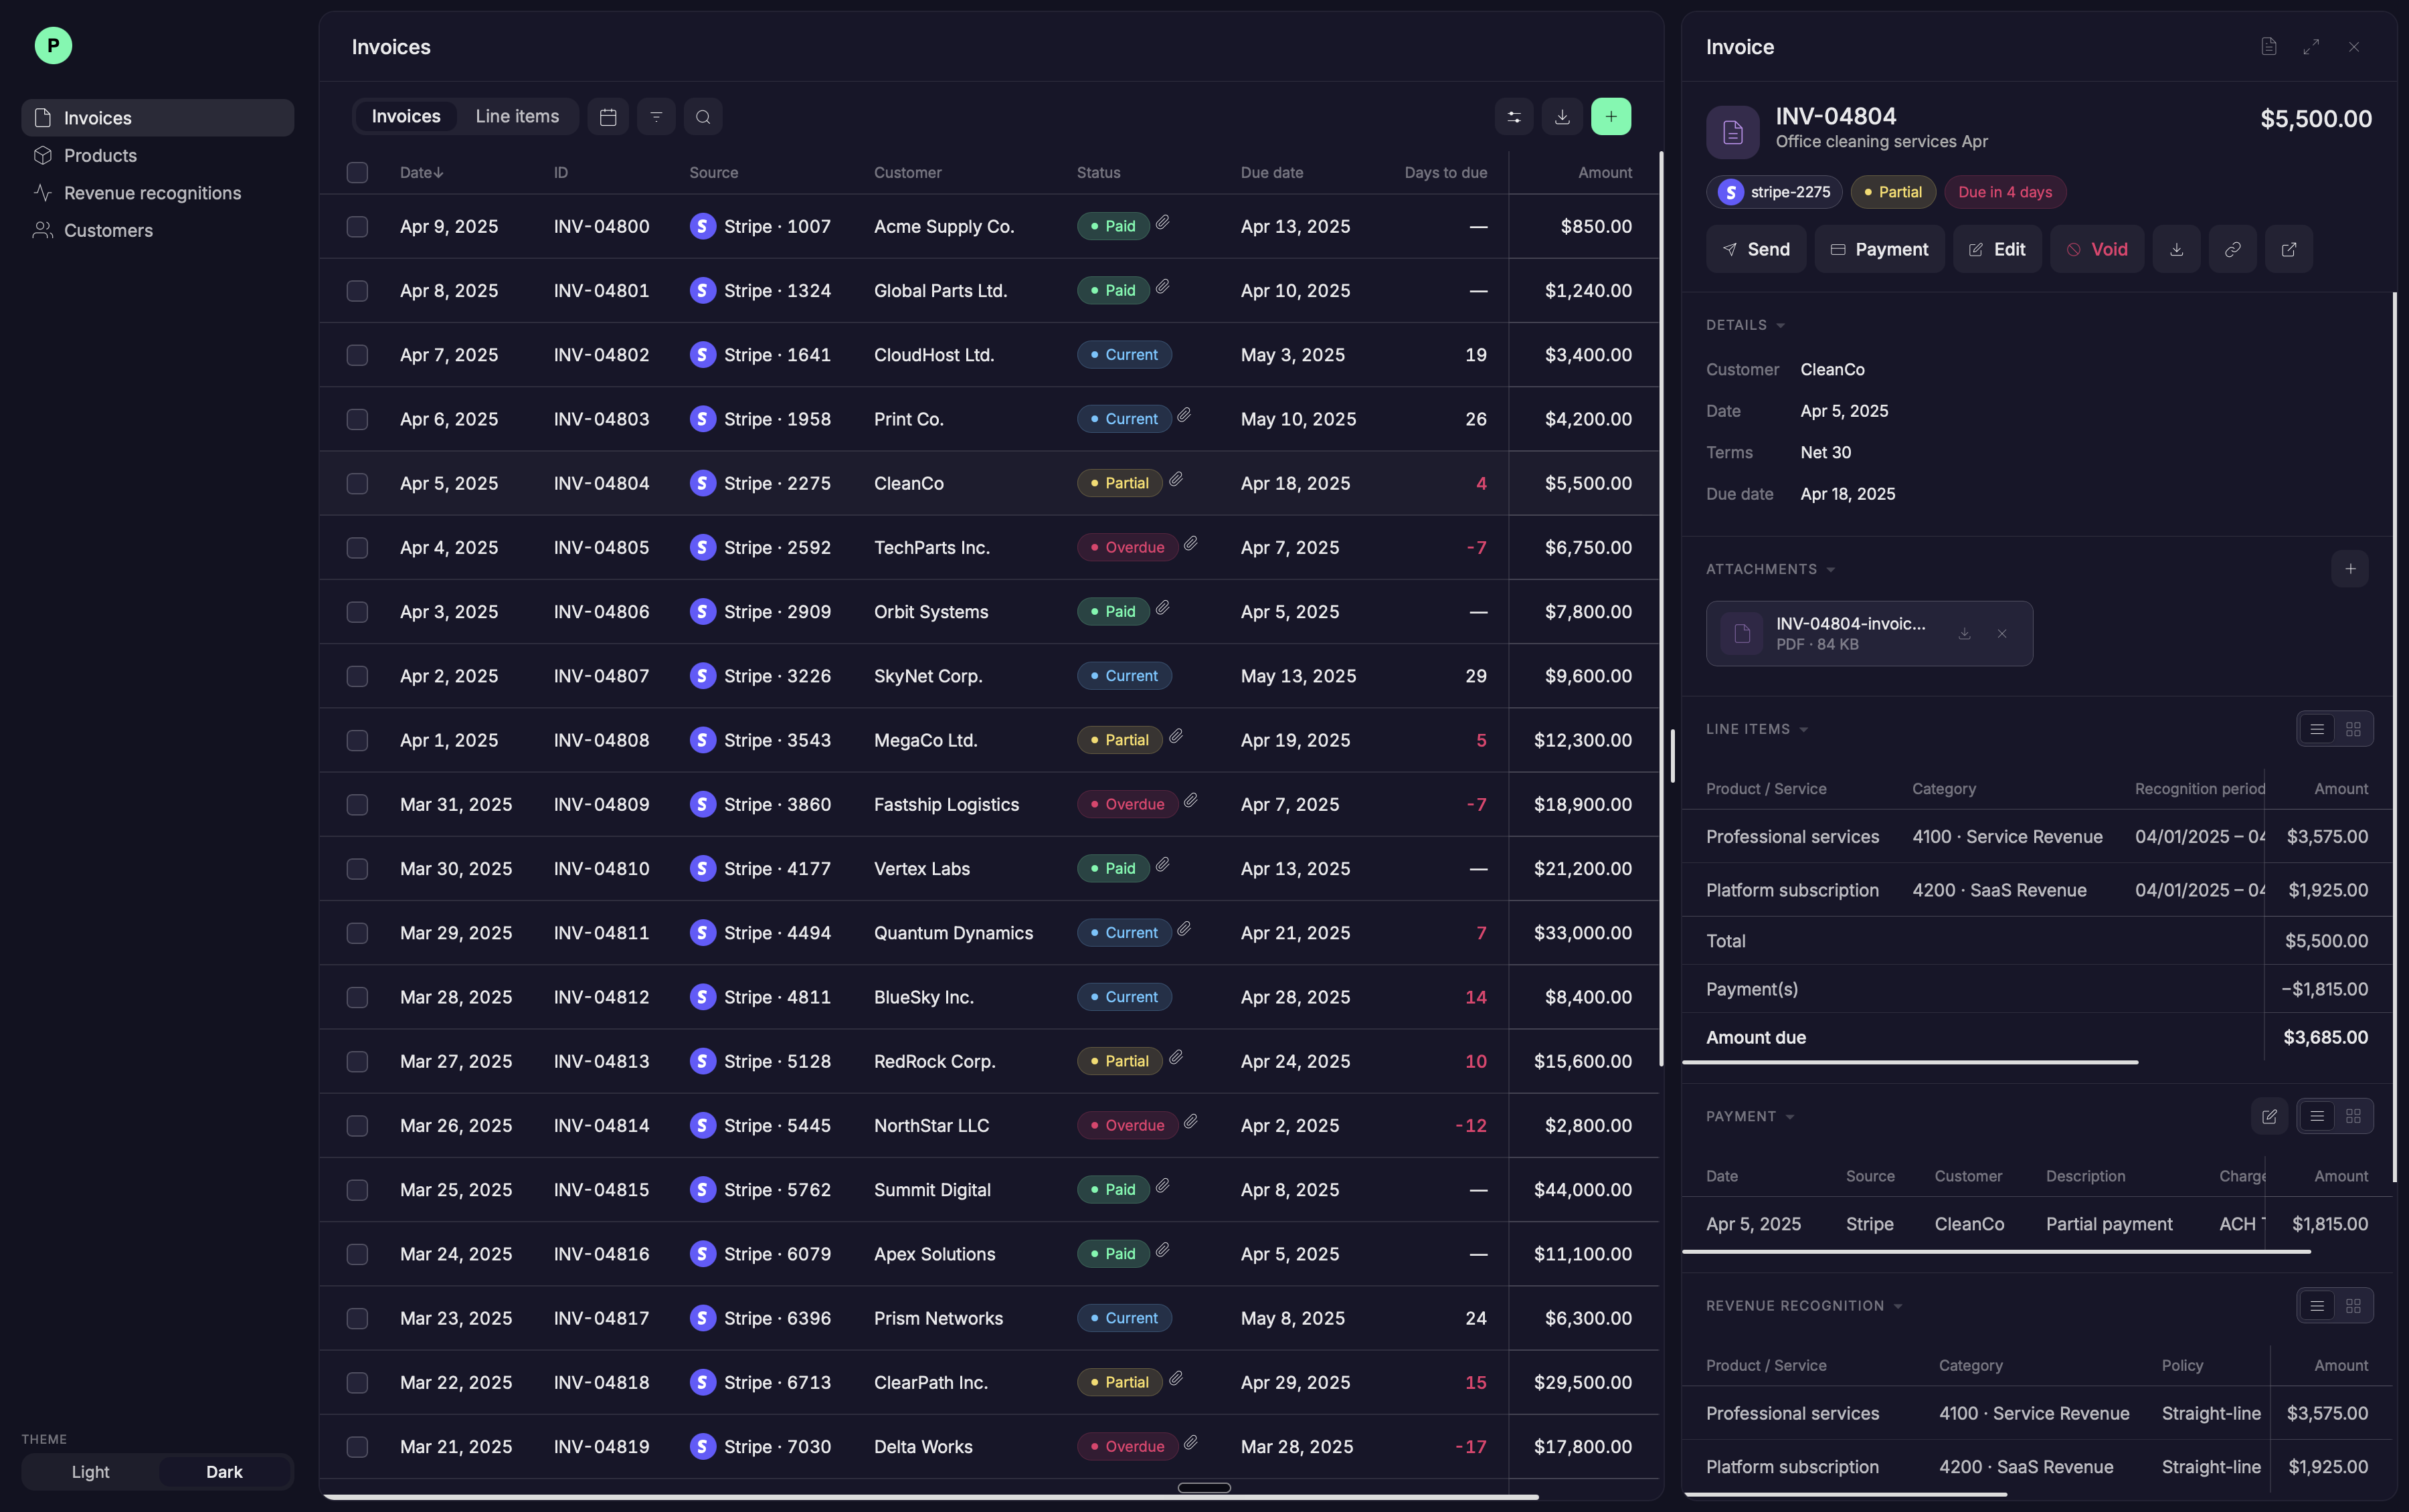Switch to the Line items tab

517,117
